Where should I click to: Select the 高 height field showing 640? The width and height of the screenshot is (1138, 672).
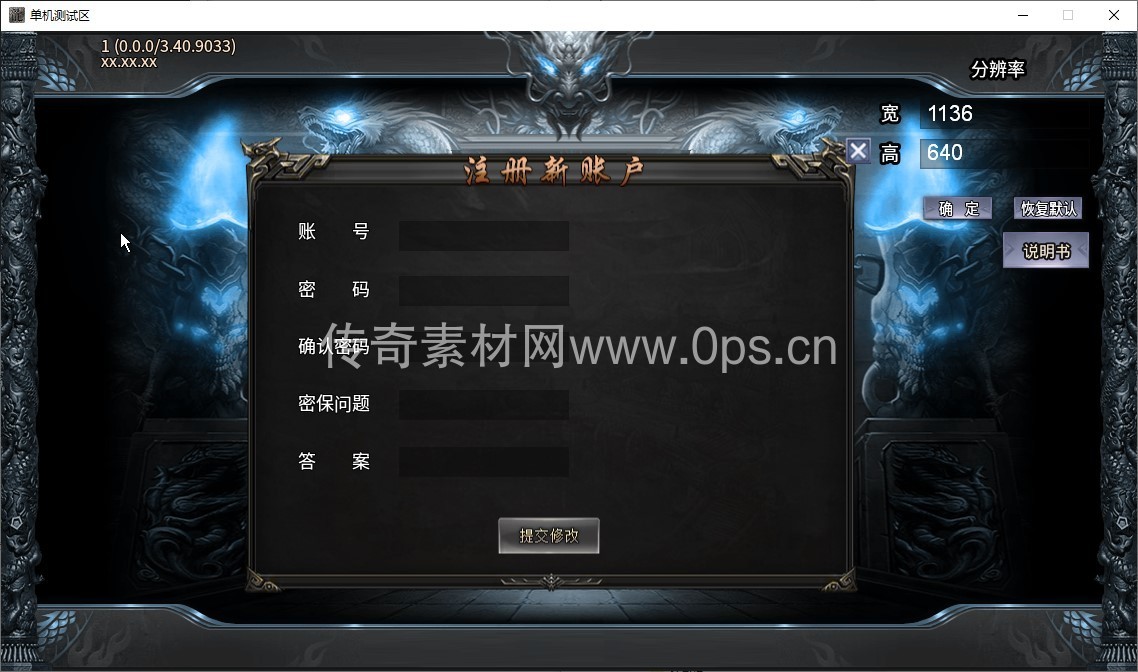(x=1004, y=153)
